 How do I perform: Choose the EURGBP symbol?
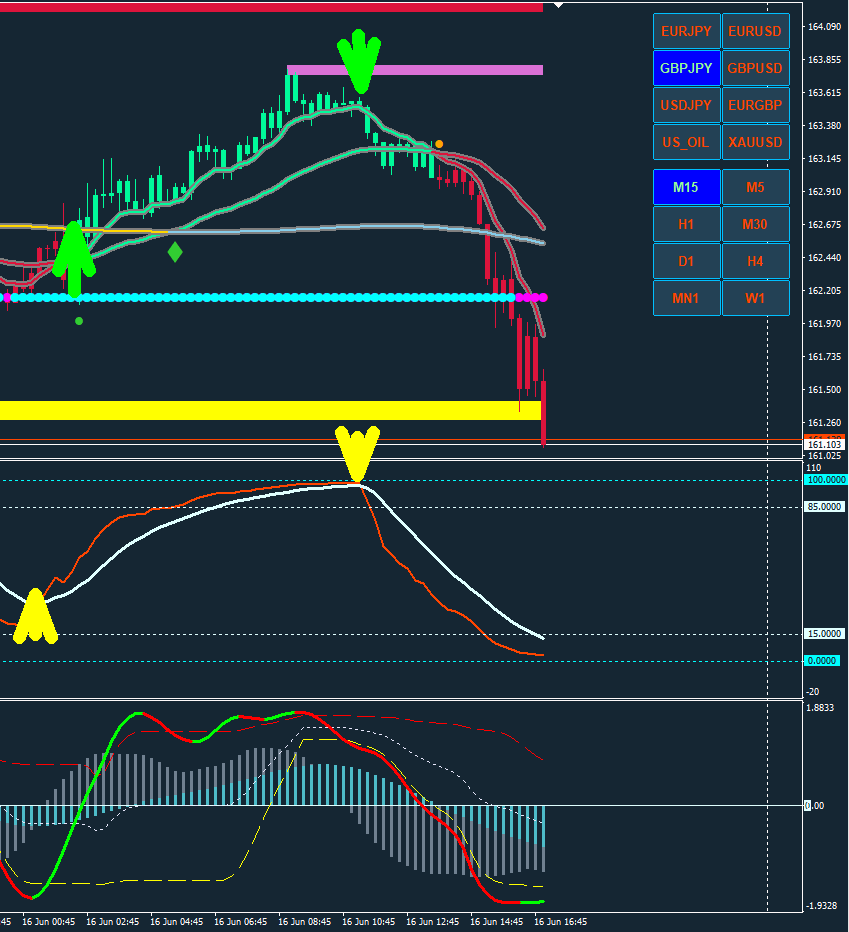point(756,105)
